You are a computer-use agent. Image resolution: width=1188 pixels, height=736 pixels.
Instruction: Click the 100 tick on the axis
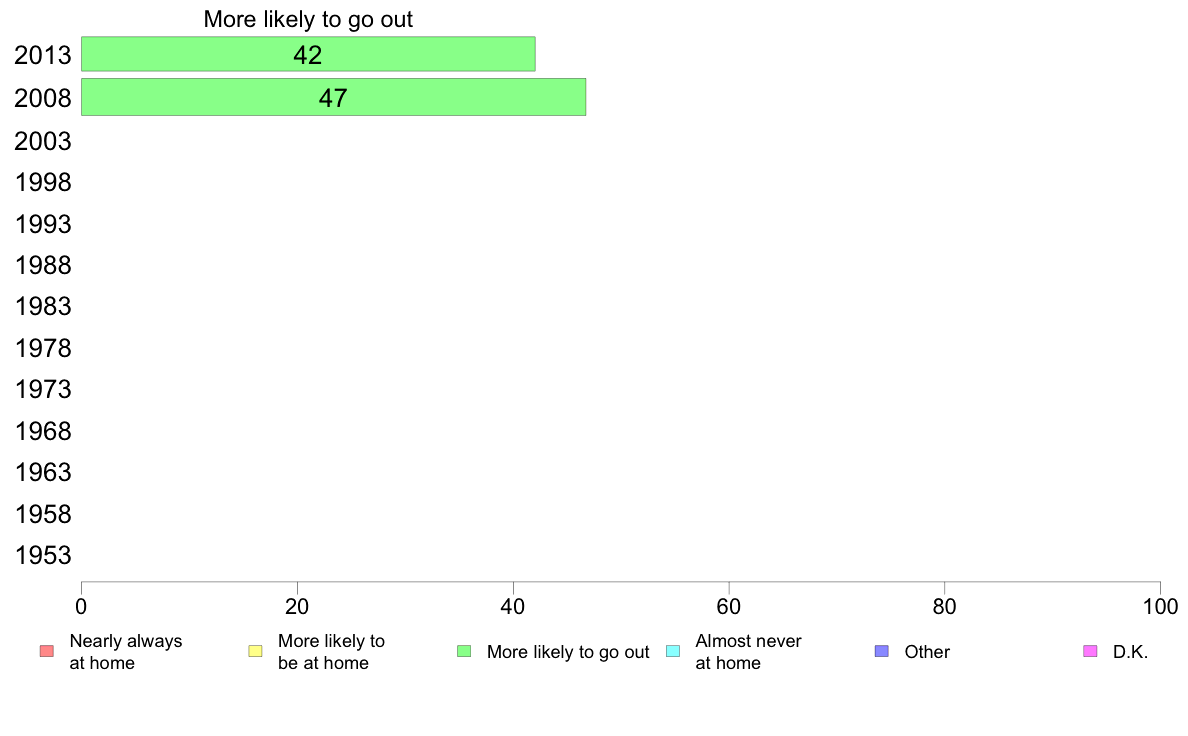pos(1160,606)
